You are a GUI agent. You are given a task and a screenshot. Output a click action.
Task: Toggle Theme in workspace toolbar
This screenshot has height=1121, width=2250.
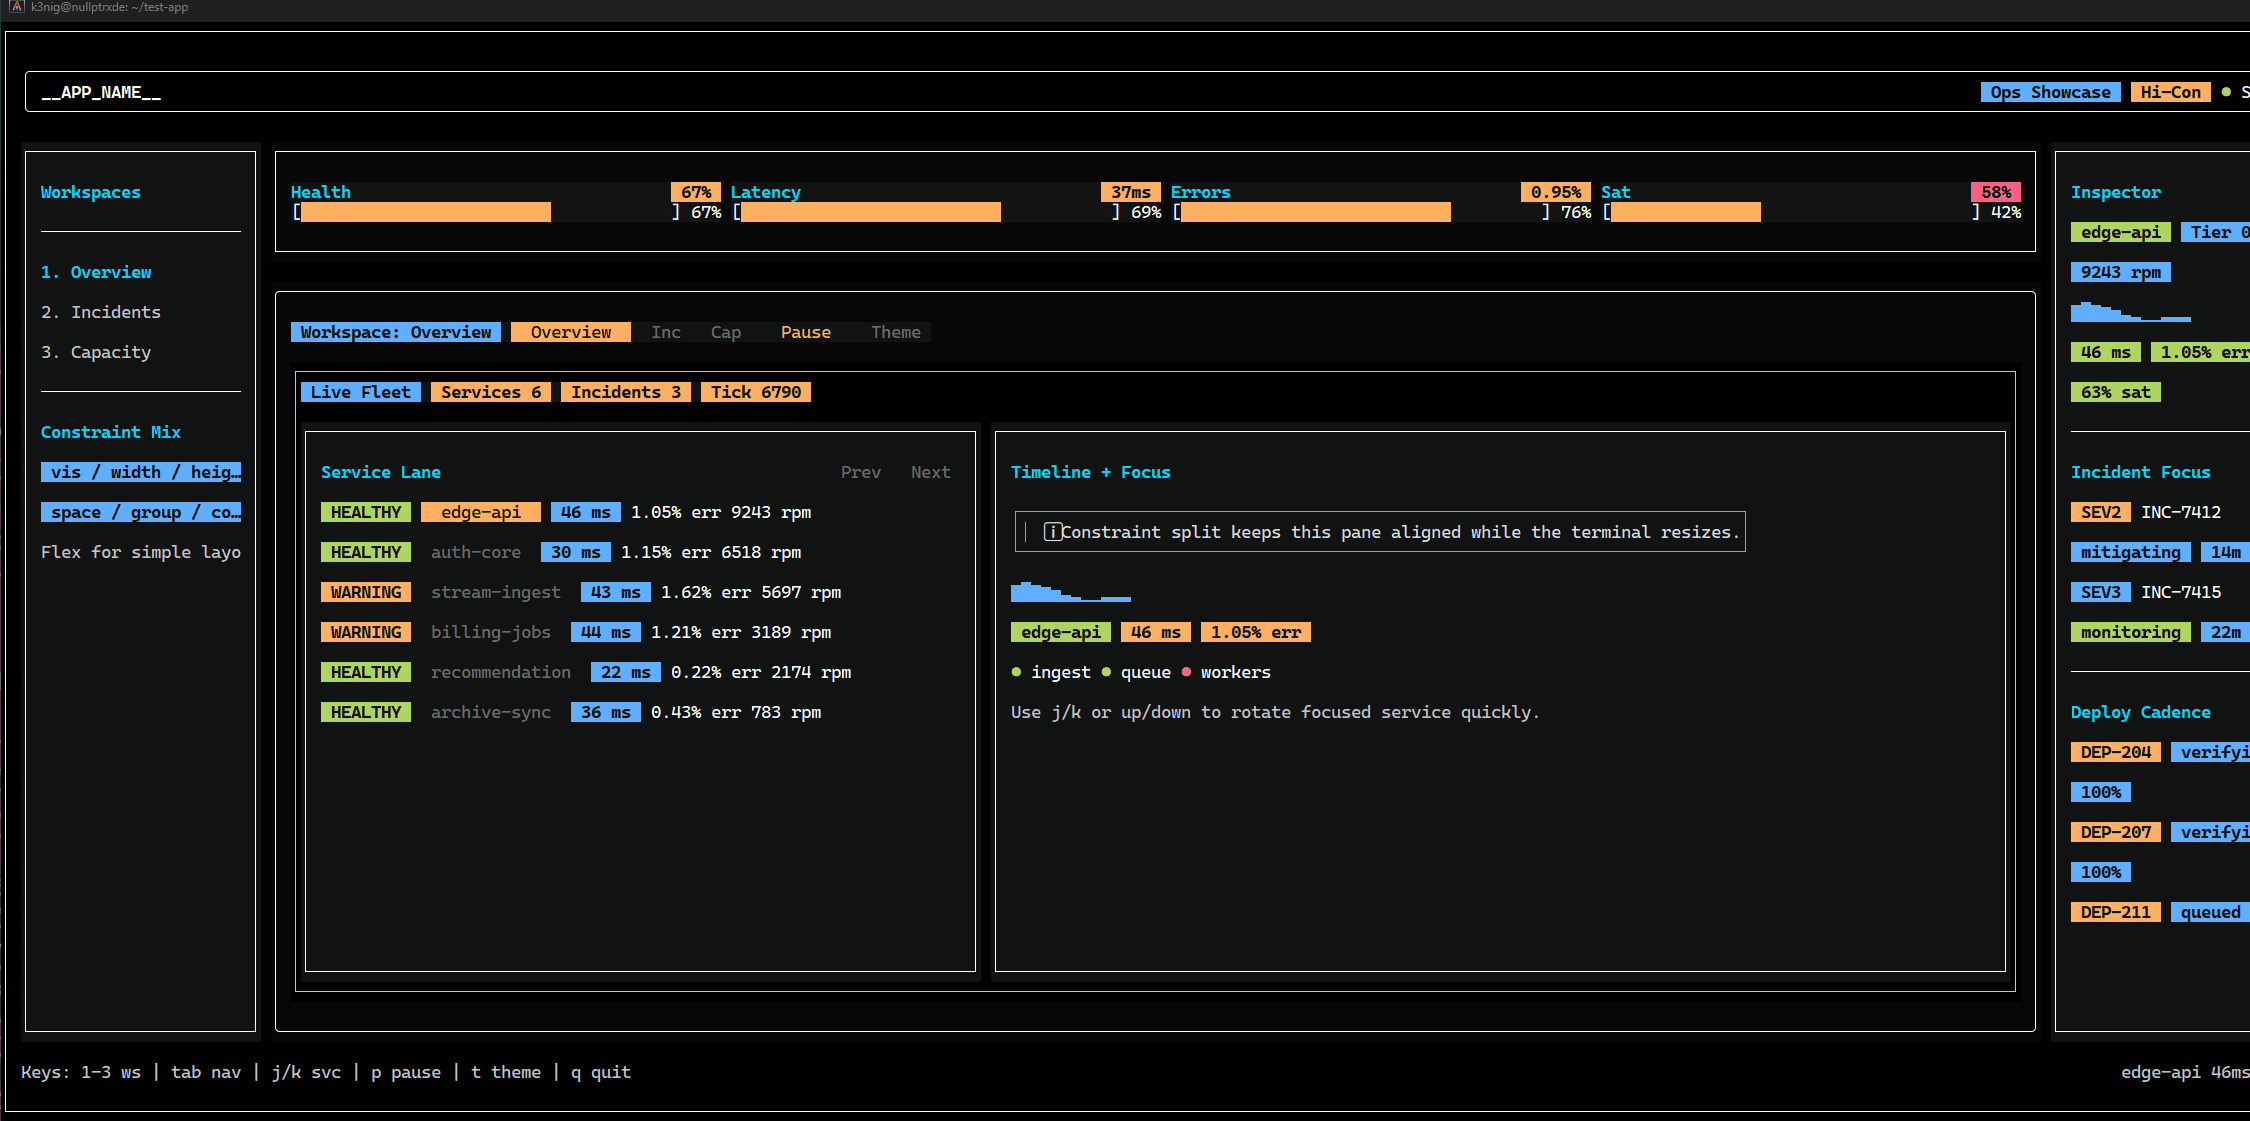[895, 332]
